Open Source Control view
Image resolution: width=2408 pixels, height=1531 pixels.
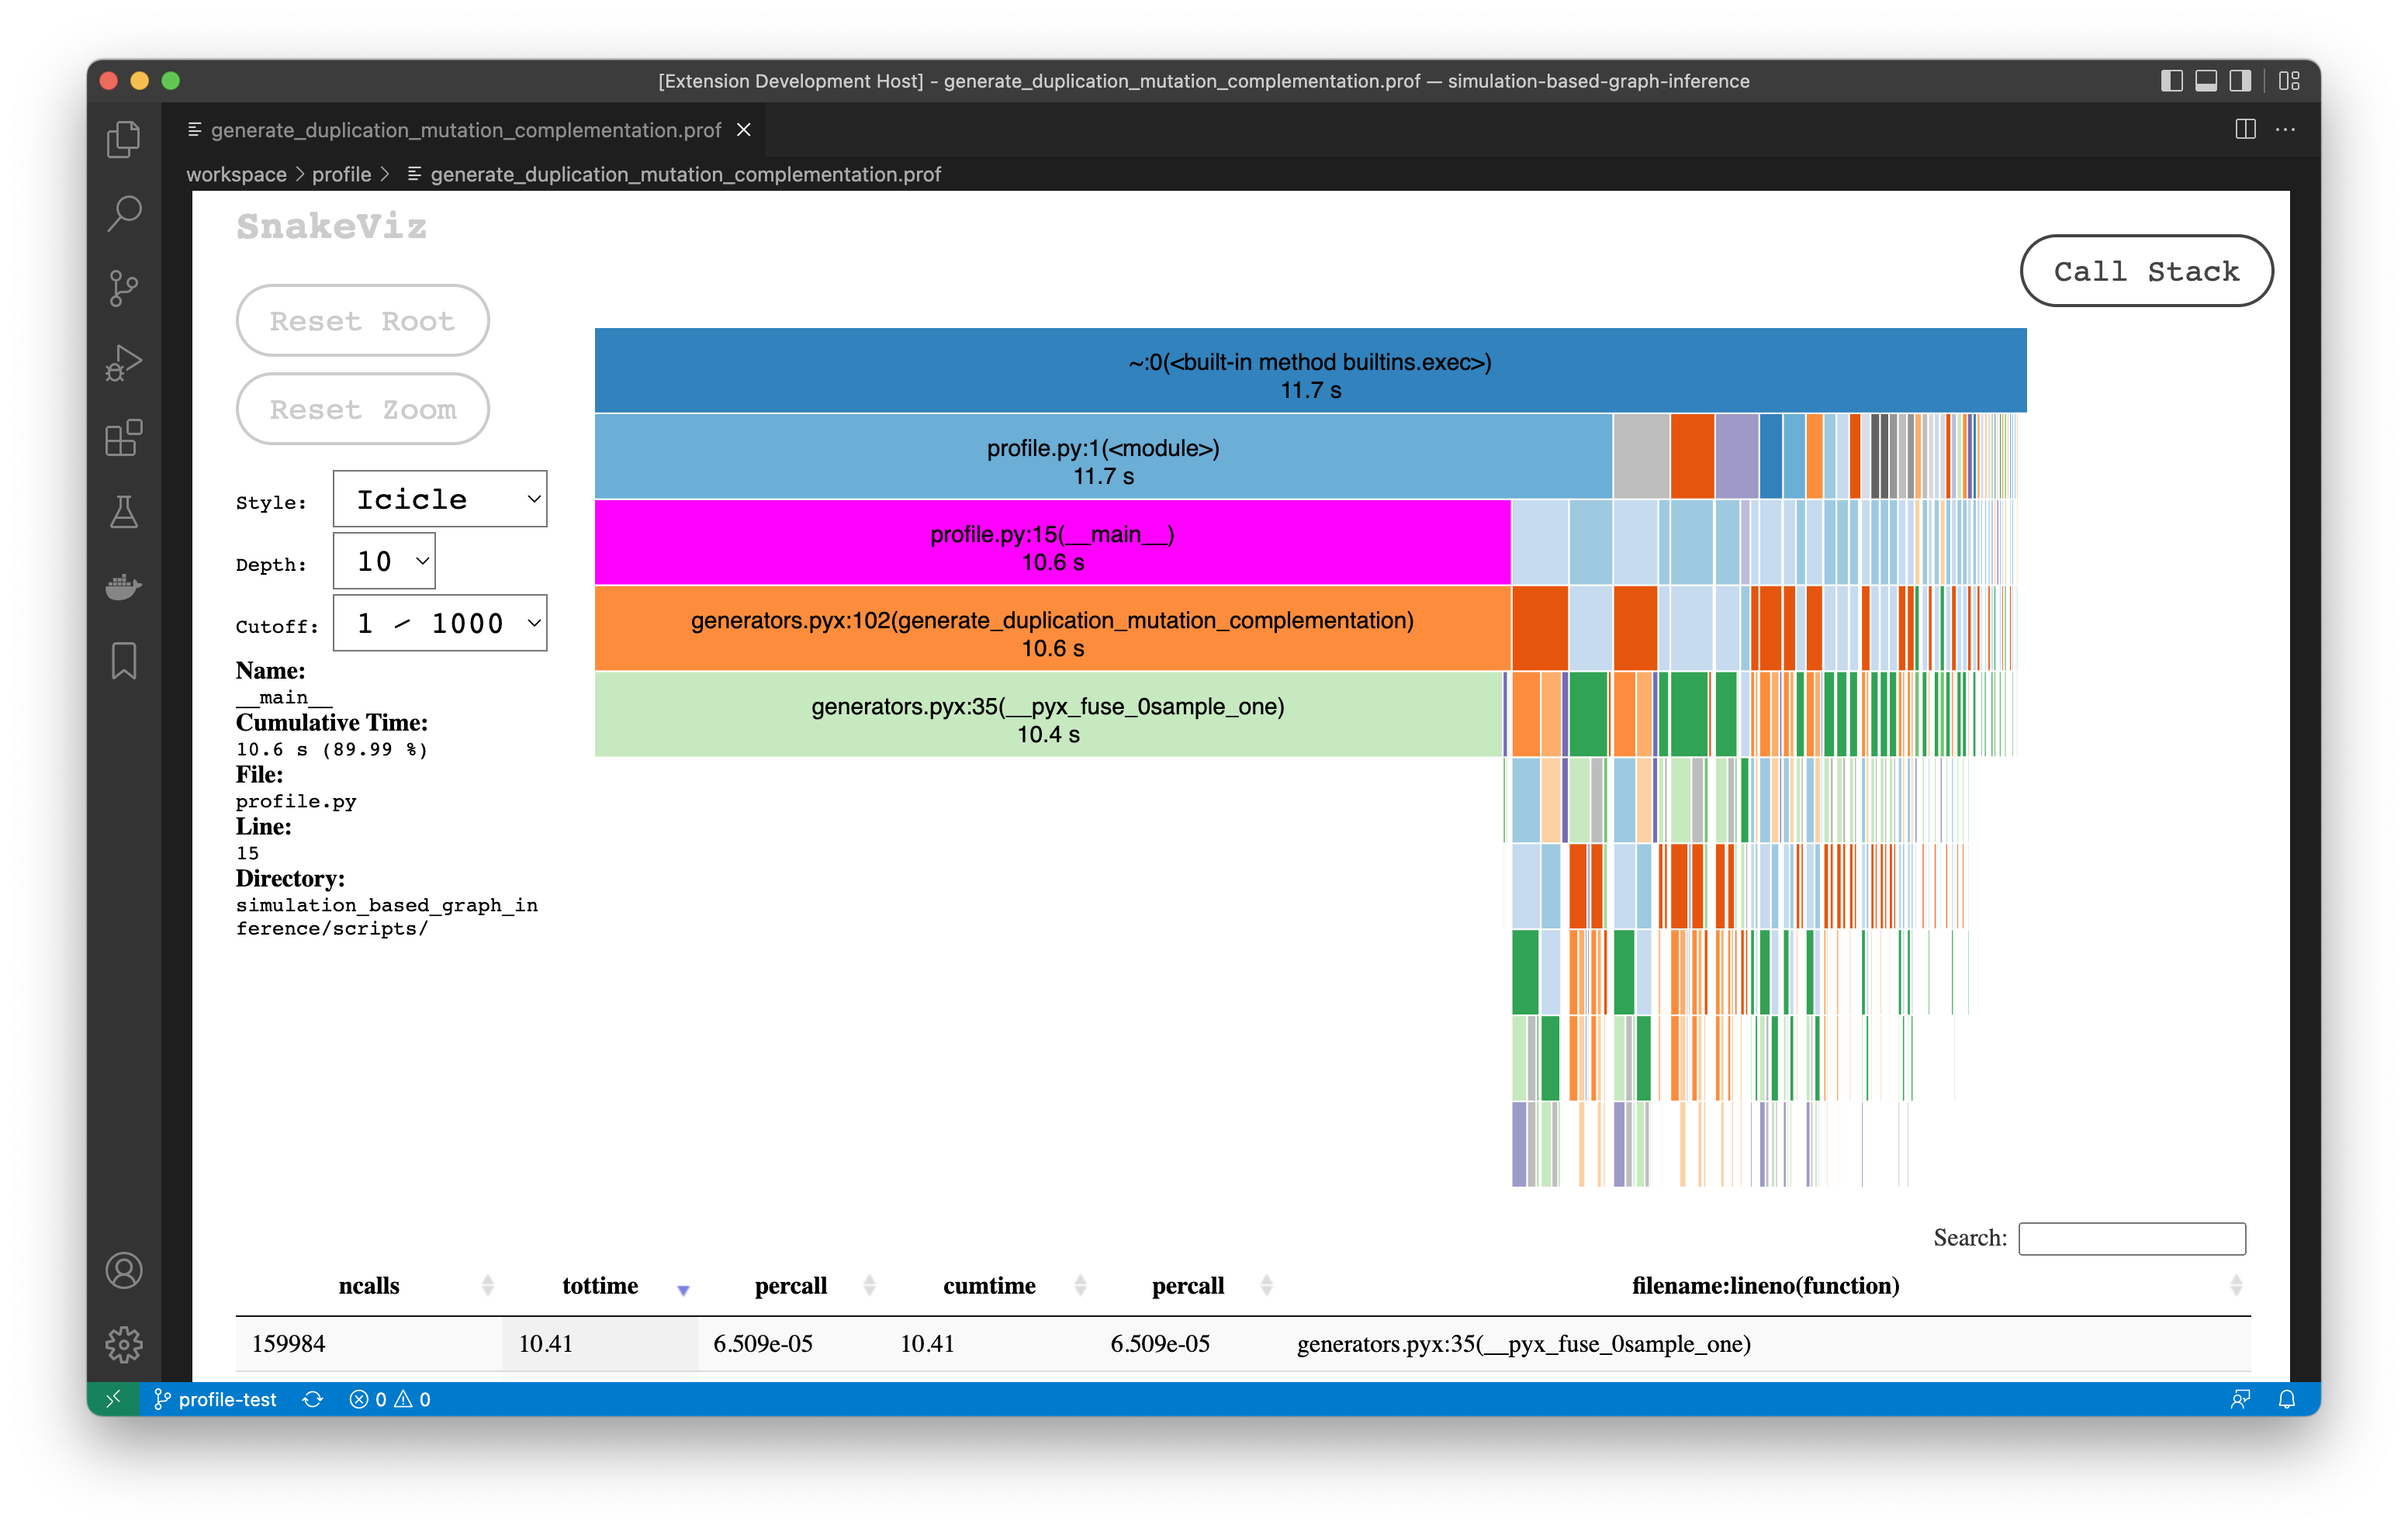click(123, 288)
